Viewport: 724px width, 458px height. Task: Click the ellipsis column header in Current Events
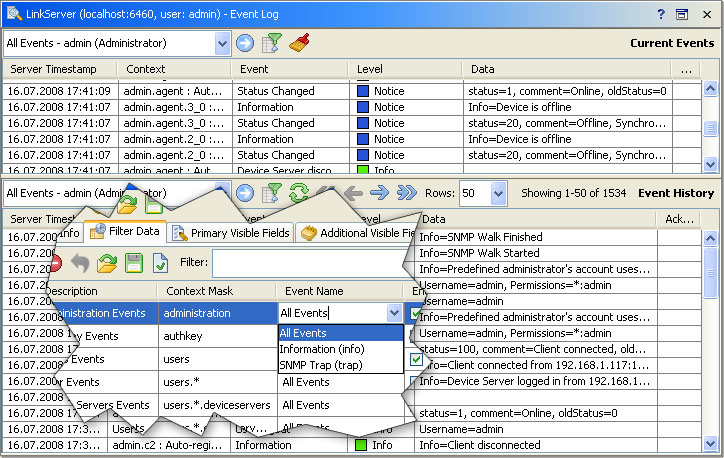click(x=686, y=69)
